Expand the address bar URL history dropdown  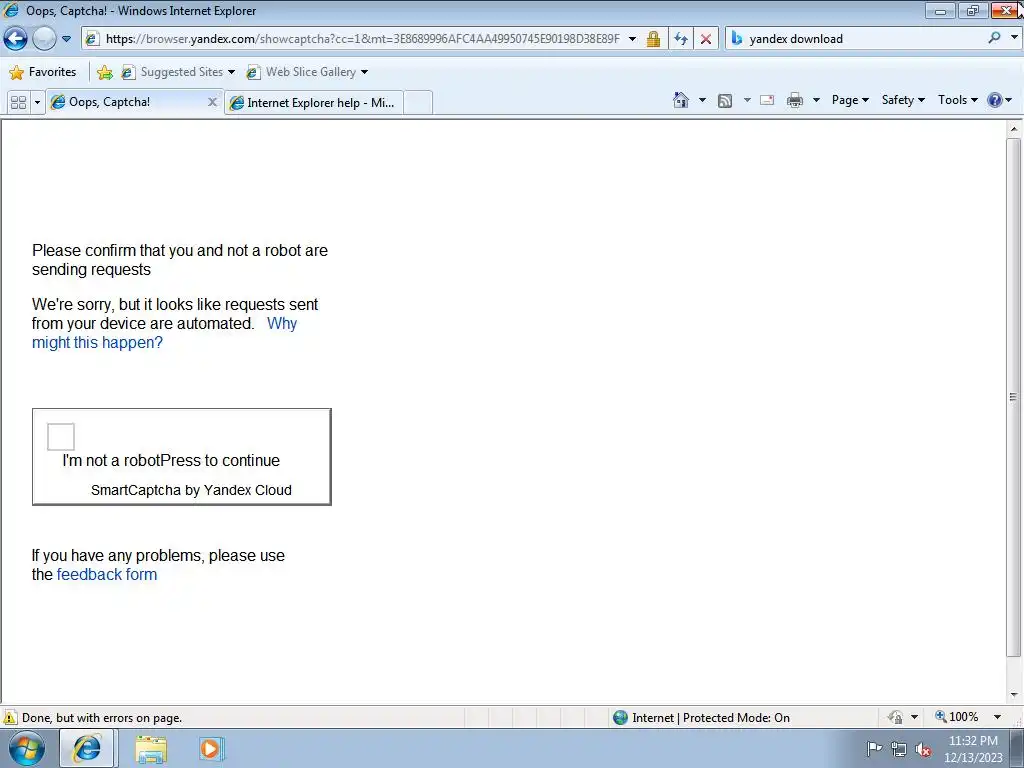632,39
